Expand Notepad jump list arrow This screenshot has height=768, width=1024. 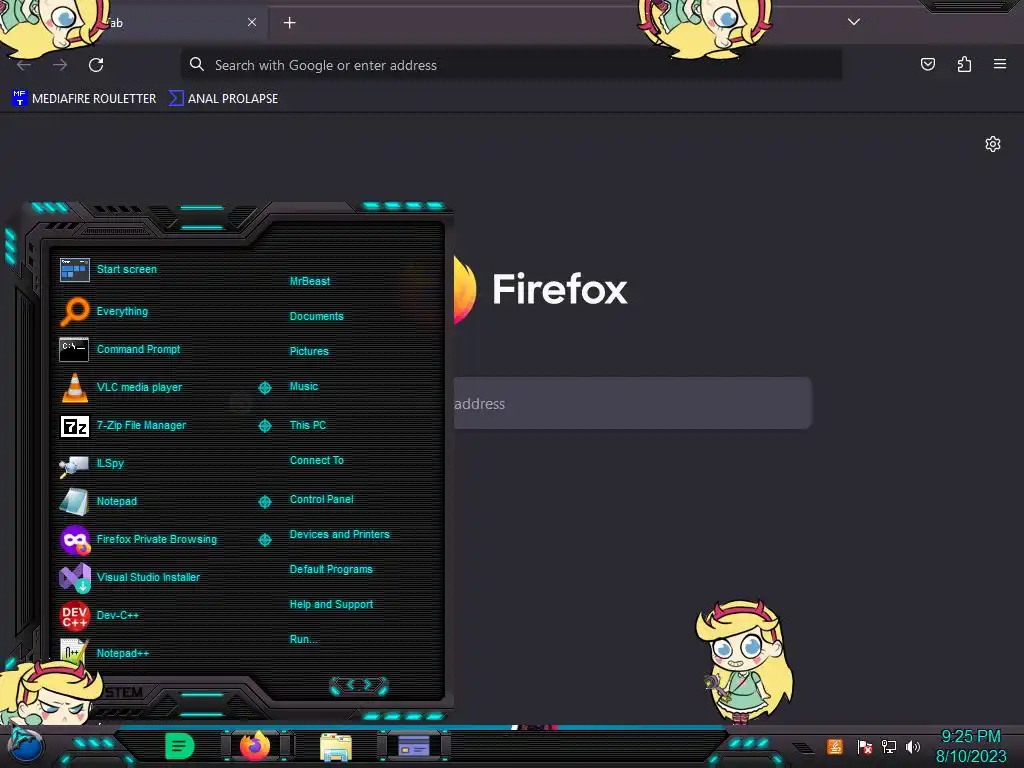click(x=264, y=502)
